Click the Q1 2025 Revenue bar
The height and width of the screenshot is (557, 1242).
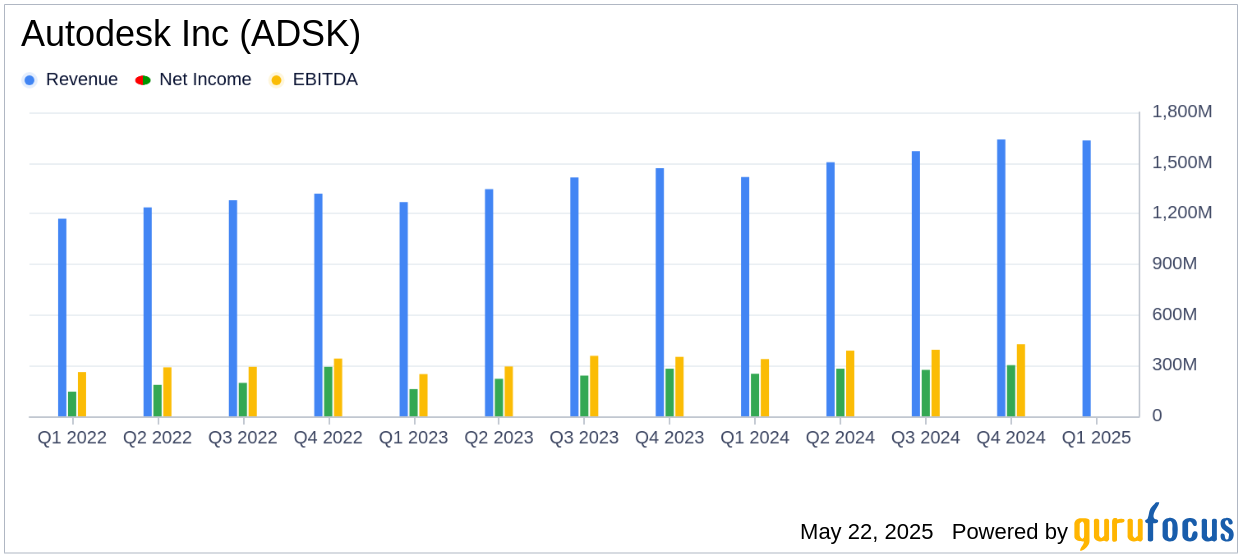pos(1087,279)
